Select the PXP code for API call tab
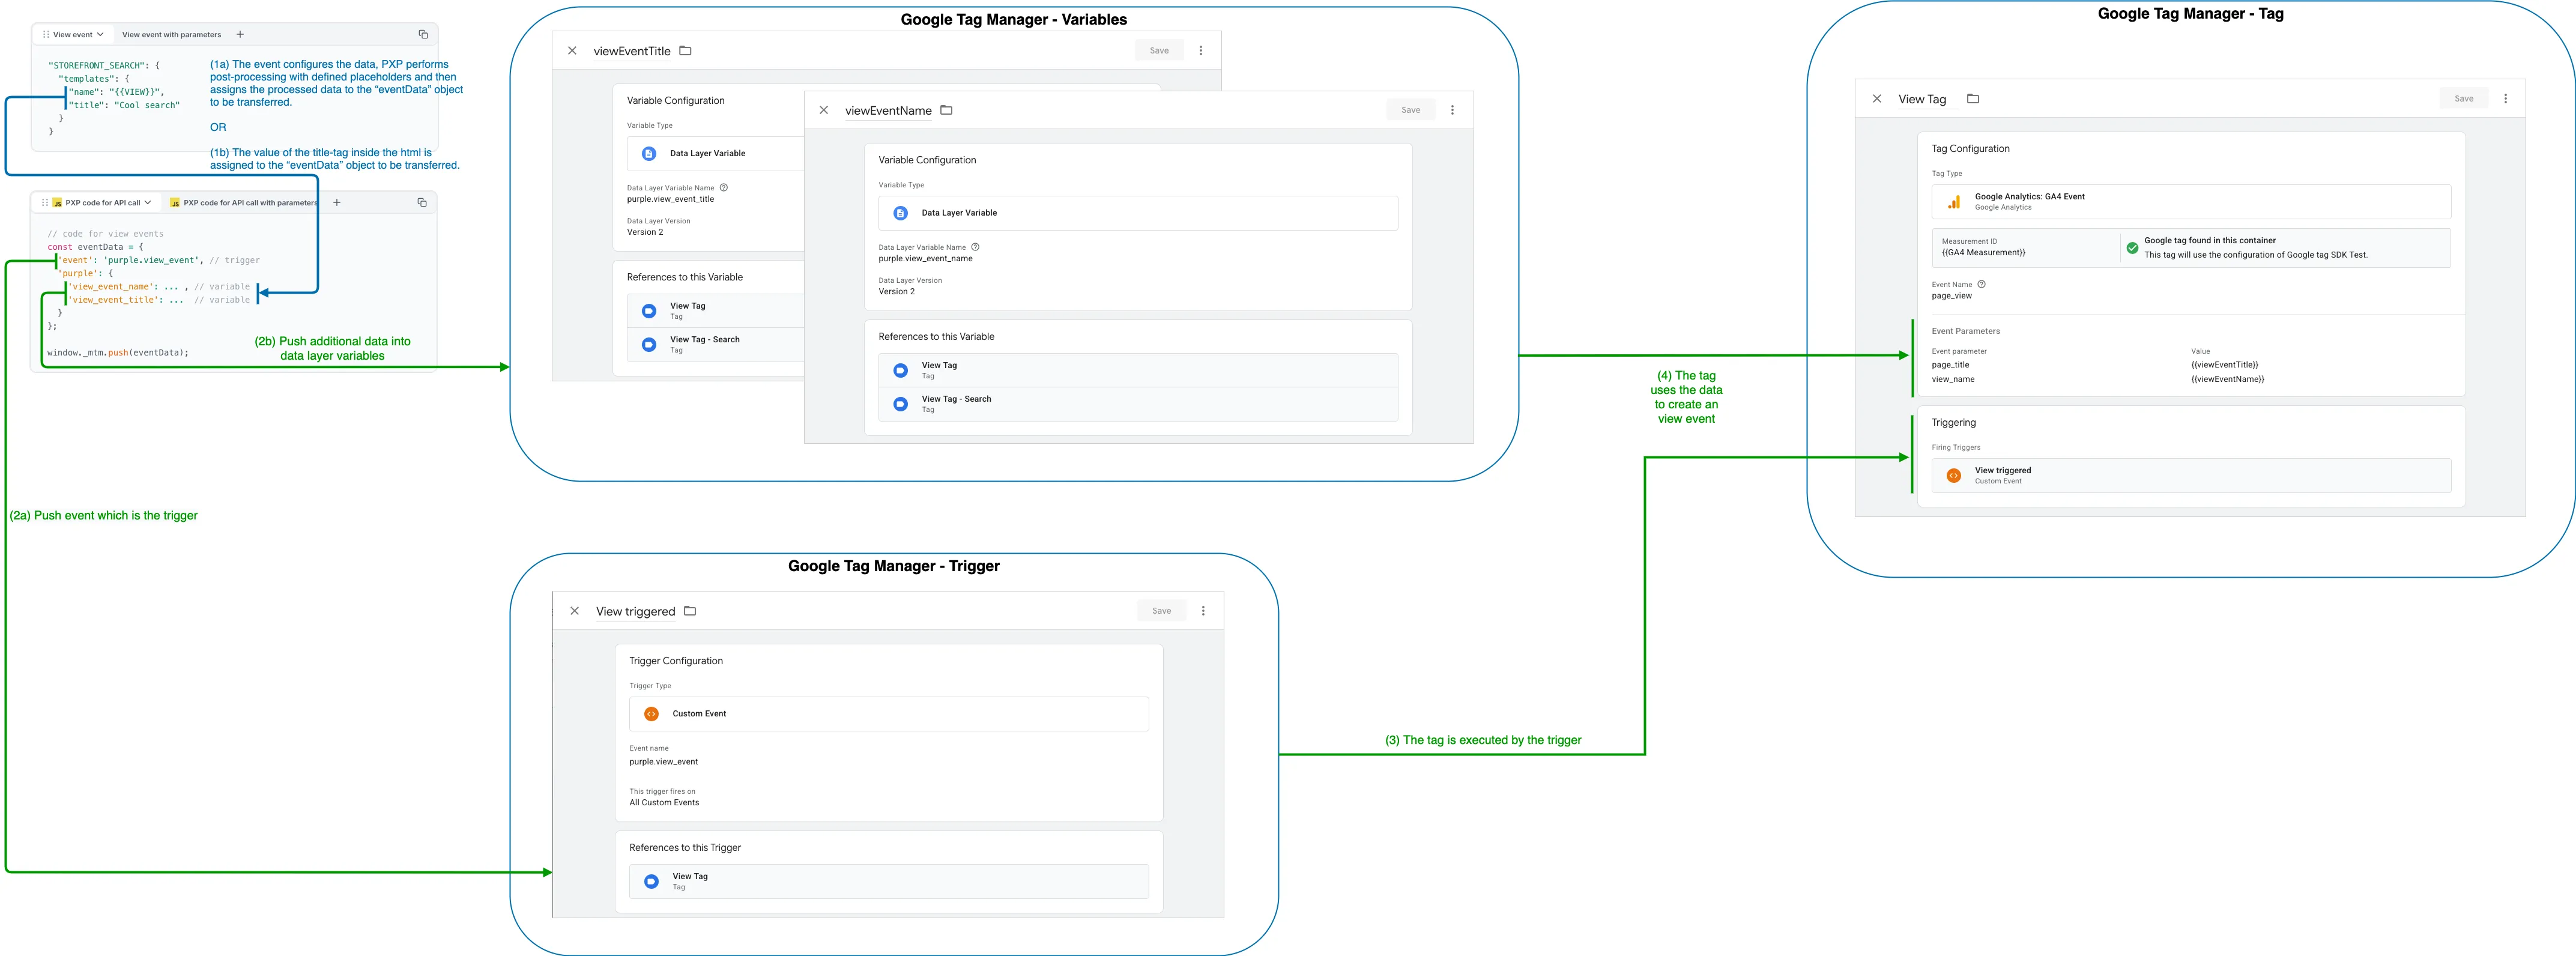The image size is (2576, 956). pyautogui.click(x=96, y=202)
